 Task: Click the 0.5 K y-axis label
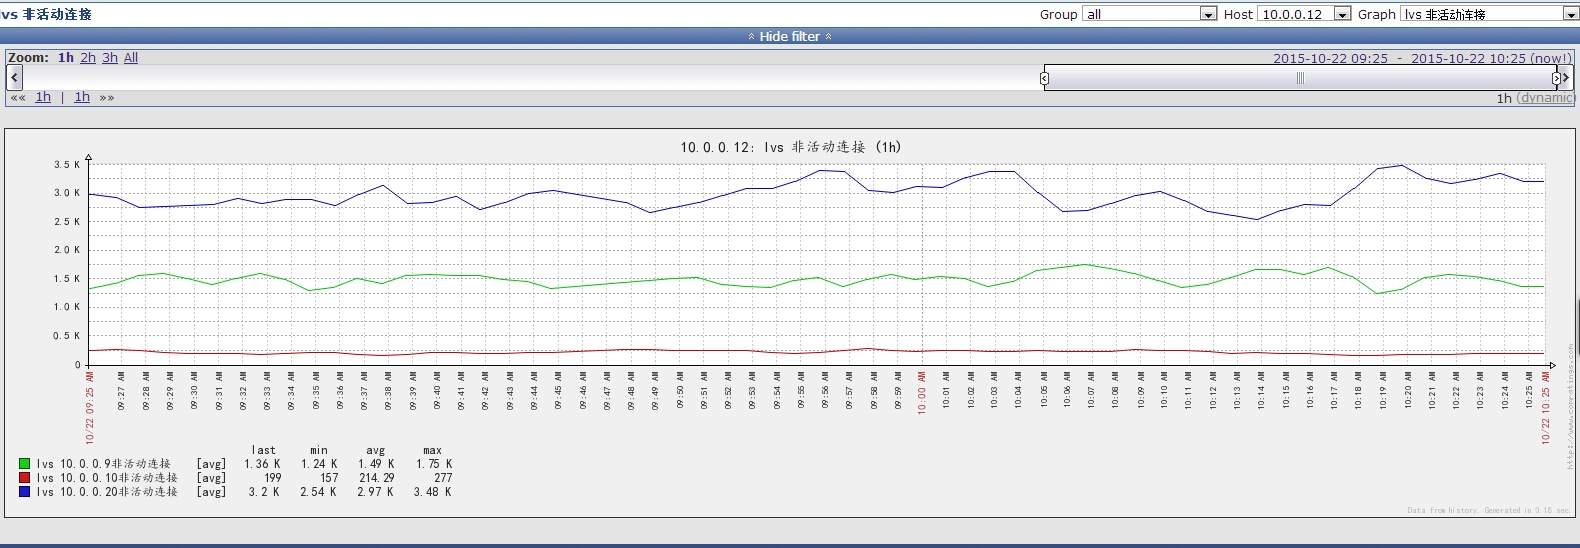(x=67, y=336)
